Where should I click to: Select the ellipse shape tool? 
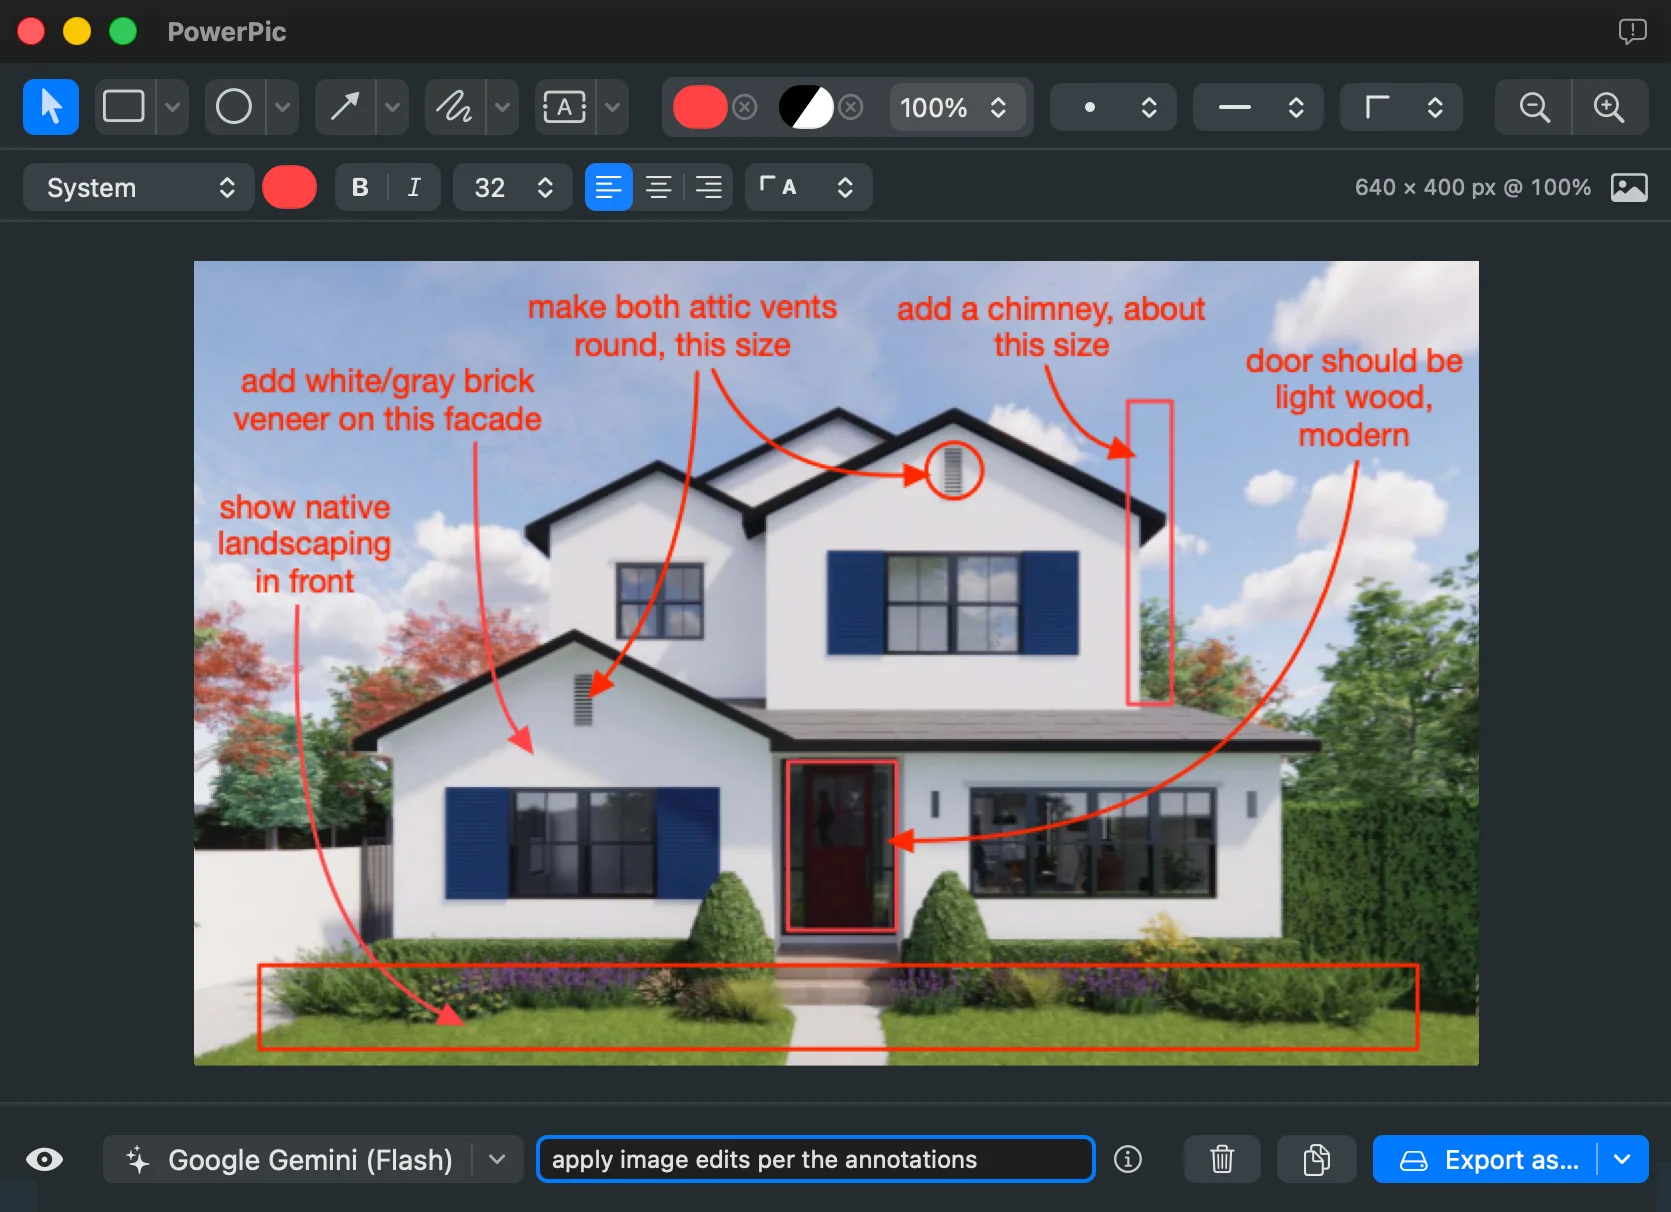[234, 107]
